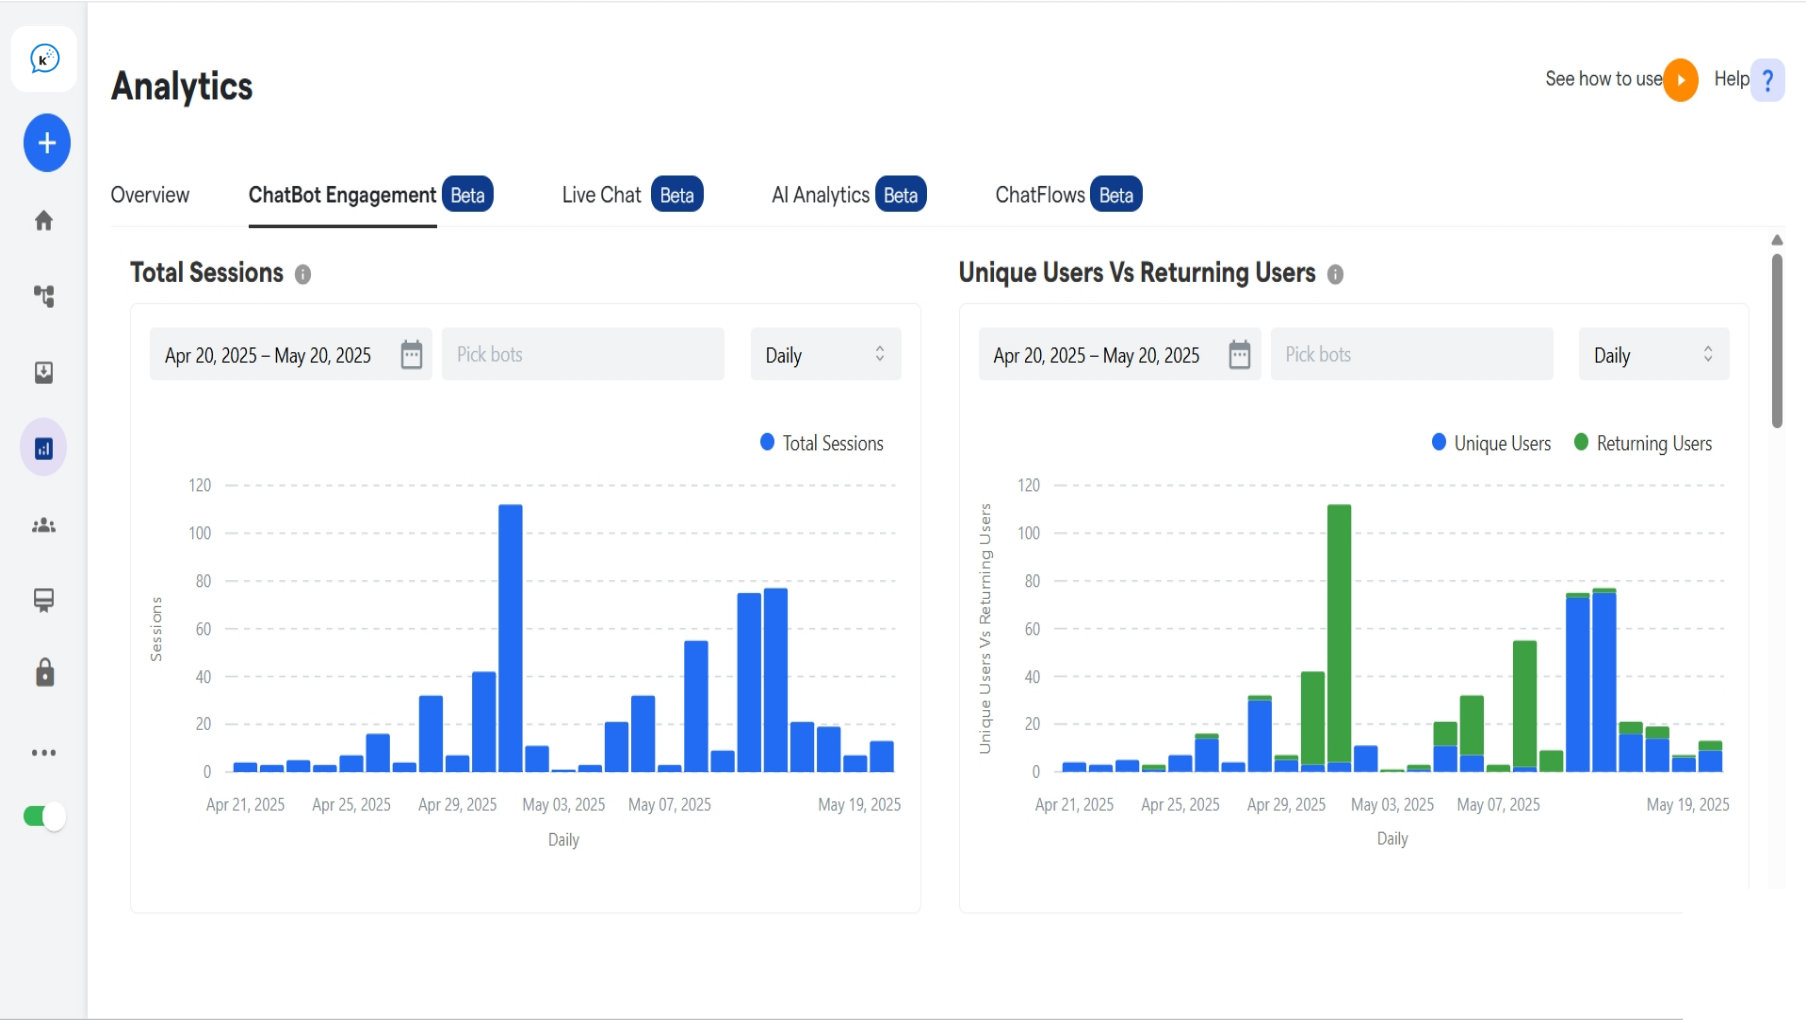The width and height of the screenshot is (1806, 1020).
Task: Open the team members sidebar icon
Action: tap(44, 525)
